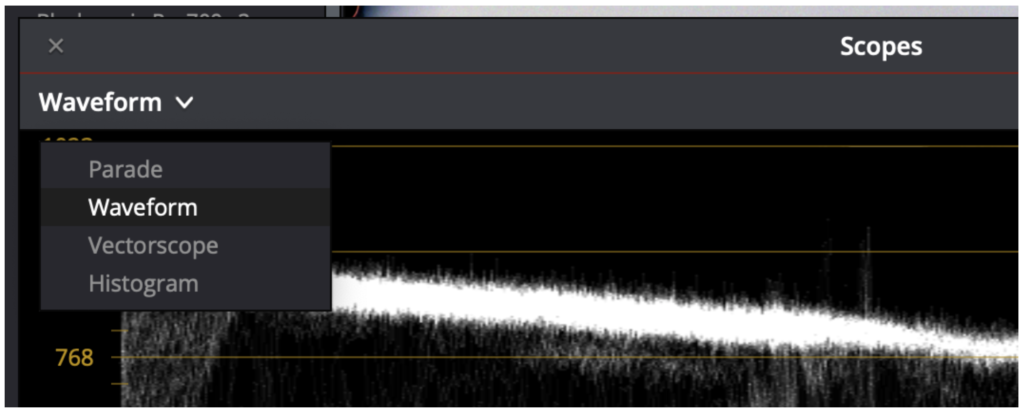Click the tall spike in the waveform trace
1024x412 pixels.
click(x=868, y=268)
